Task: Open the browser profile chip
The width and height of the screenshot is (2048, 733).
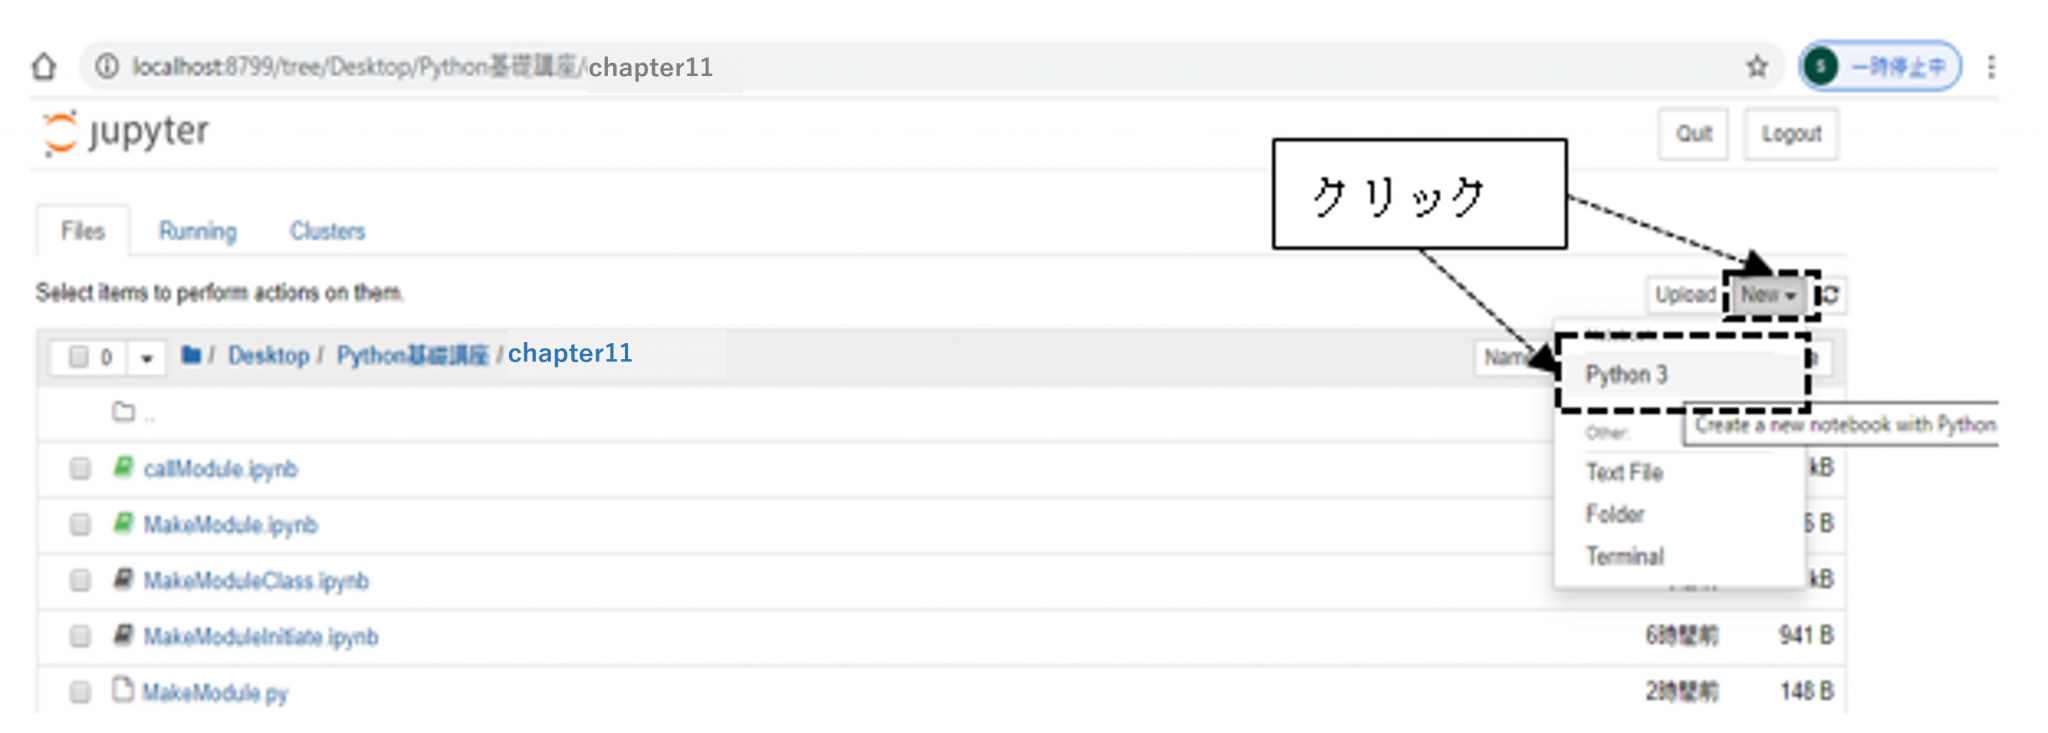Action: pyautogui.click(x=1881, y=67)
